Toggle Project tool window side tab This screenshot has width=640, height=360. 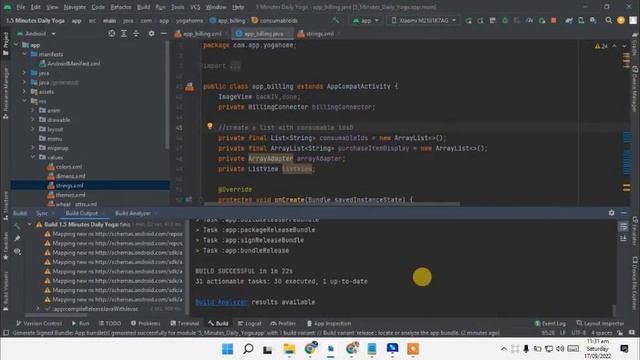tap(5, 43)
